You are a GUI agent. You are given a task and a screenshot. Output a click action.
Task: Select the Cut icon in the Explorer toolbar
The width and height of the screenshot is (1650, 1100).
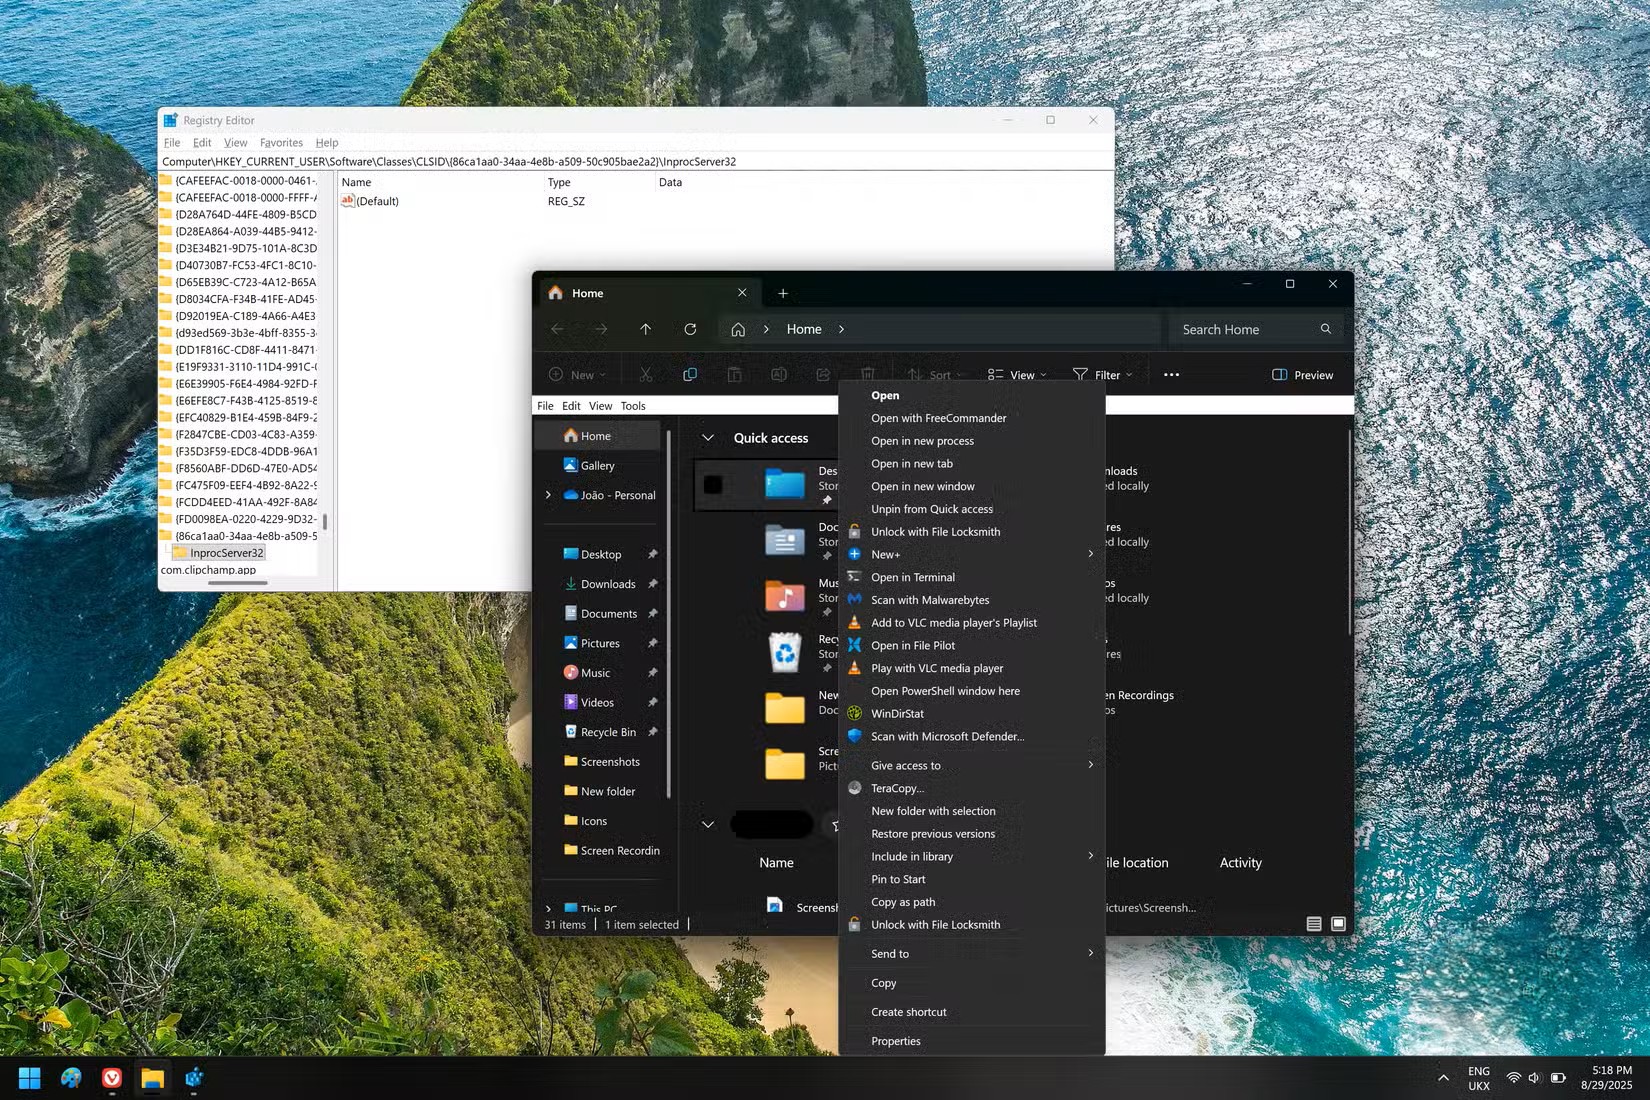click(x=646, y=374)
